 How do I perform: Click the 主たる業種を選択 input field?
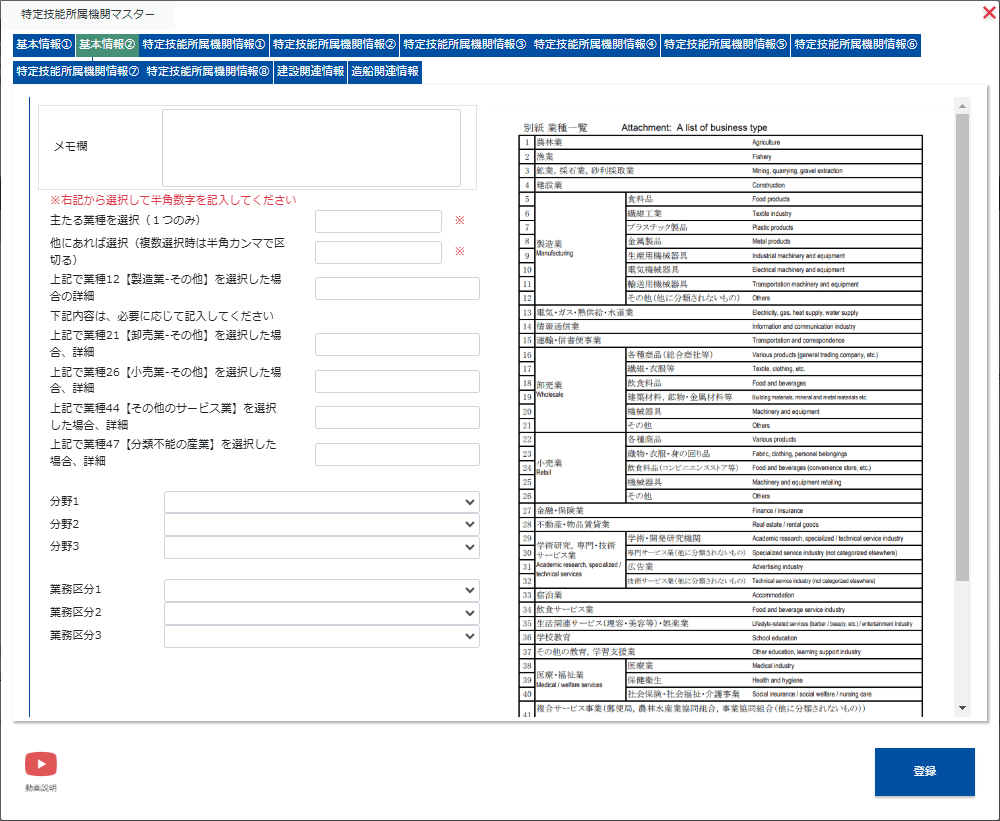point(378,221)
